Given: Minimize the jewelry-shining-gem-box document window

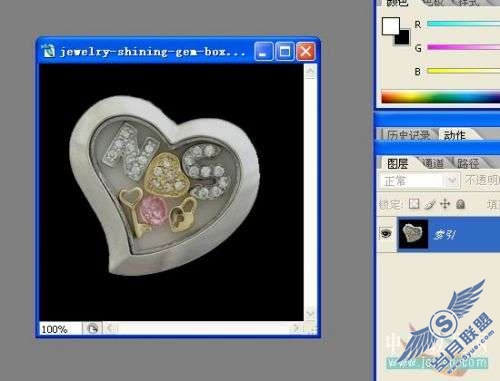Looking at the screenshot, I should 264,52.
